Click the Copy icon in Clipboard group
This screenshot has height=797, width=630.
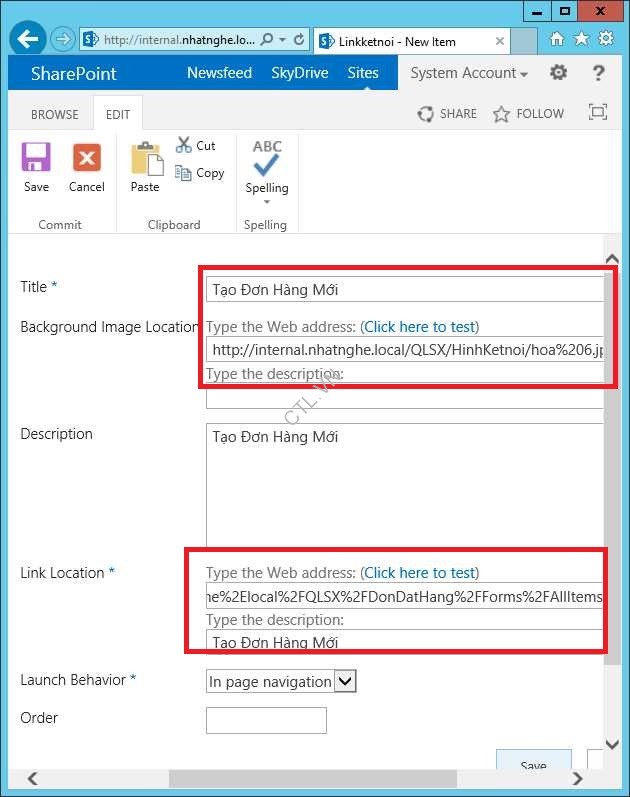[x=184, y=173]
